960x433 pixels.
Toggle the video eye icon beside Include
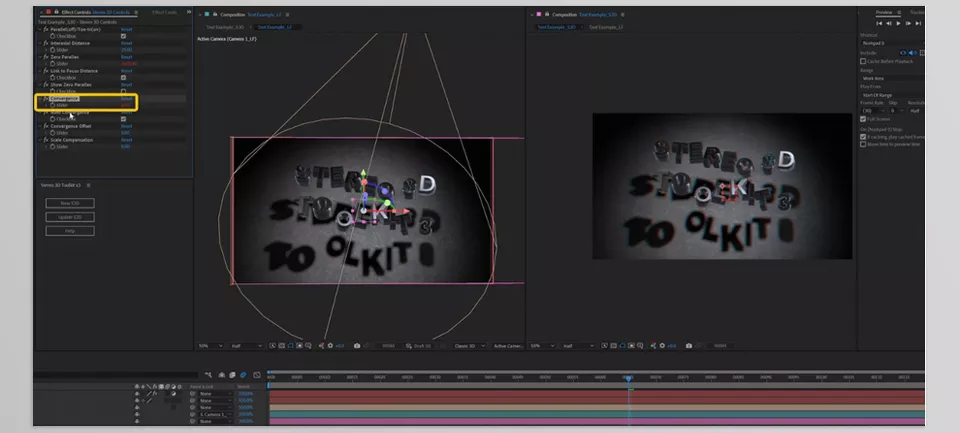coord(902,53)
